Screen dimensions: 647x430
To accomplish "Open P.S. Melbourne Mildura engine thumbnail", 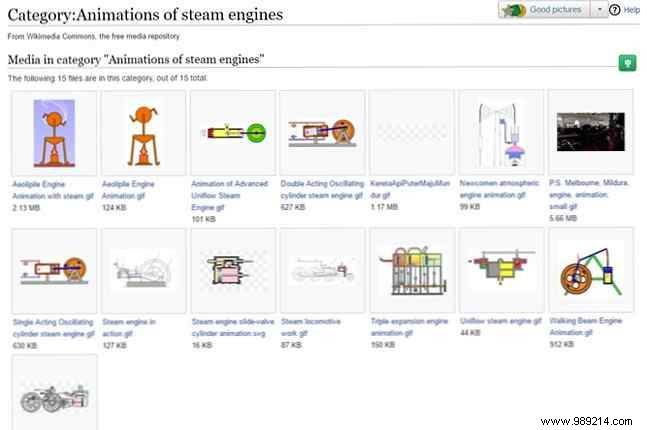I will (x=590, y=132).
